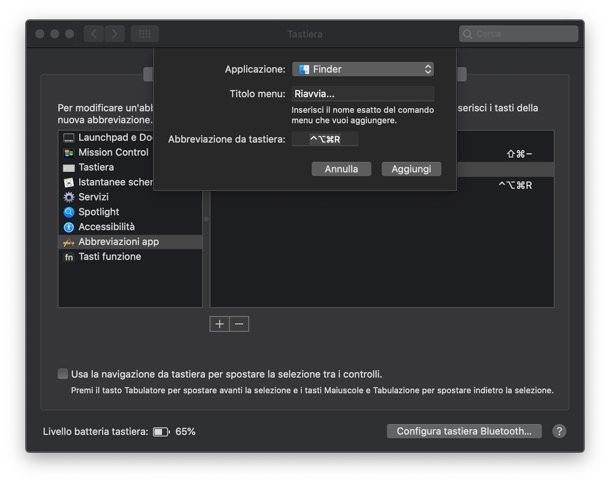
Task: Click the 'Premi il tasto Tabulatore' description text
Action: (312, 390)
